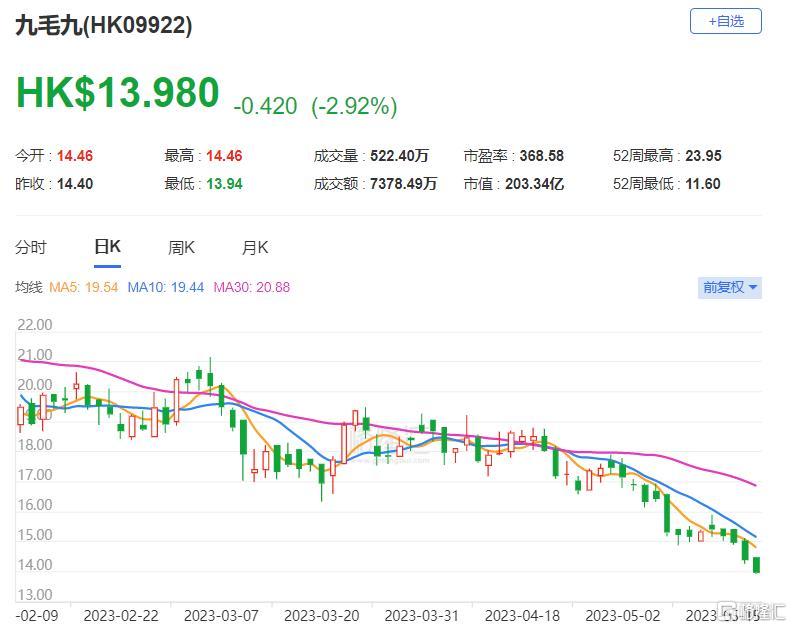This screenshot has width=792, height=628.
Task: Click the last green candlestick near 14.00
Action: [756, 565]
